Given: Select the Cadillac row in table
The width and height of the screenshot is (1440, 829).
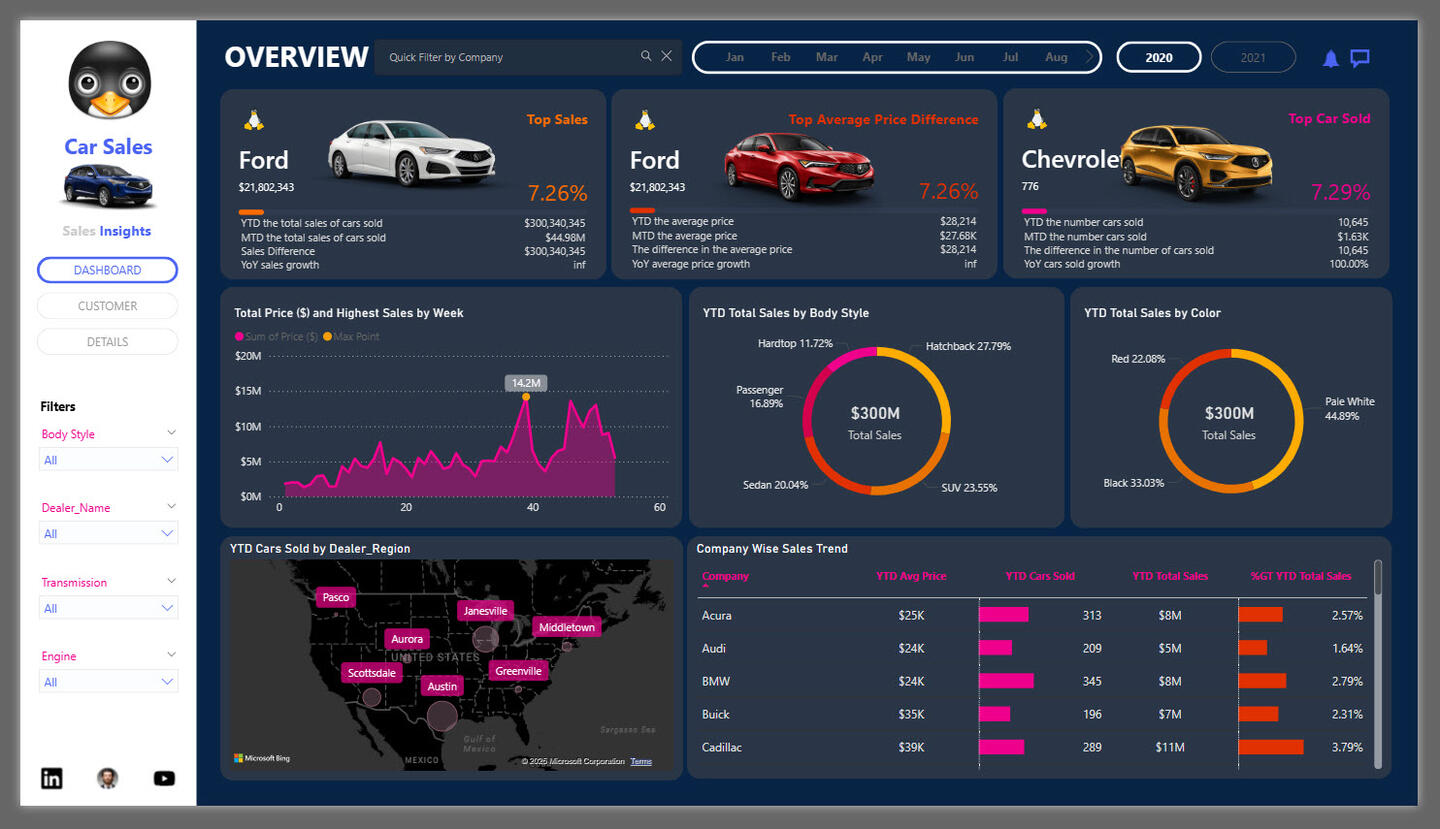Looking at the screenshot, I should tap(1032, 747).
